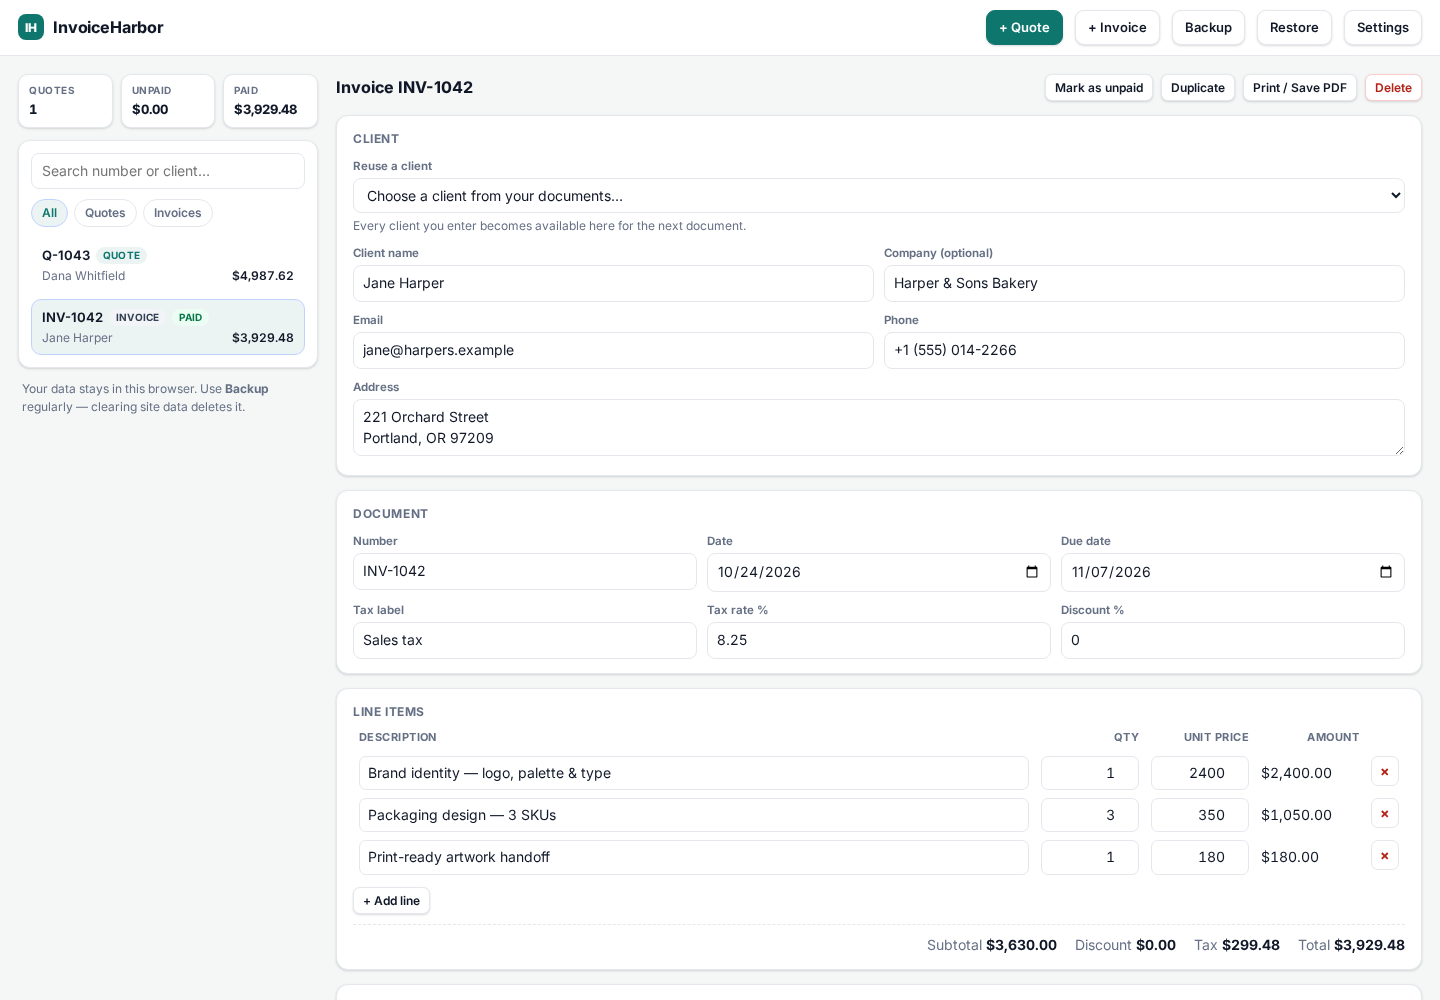Image resolution: width=1440 pixels, height=1000 pixels.
Task: Add a new line item
Action: (391, 901)
